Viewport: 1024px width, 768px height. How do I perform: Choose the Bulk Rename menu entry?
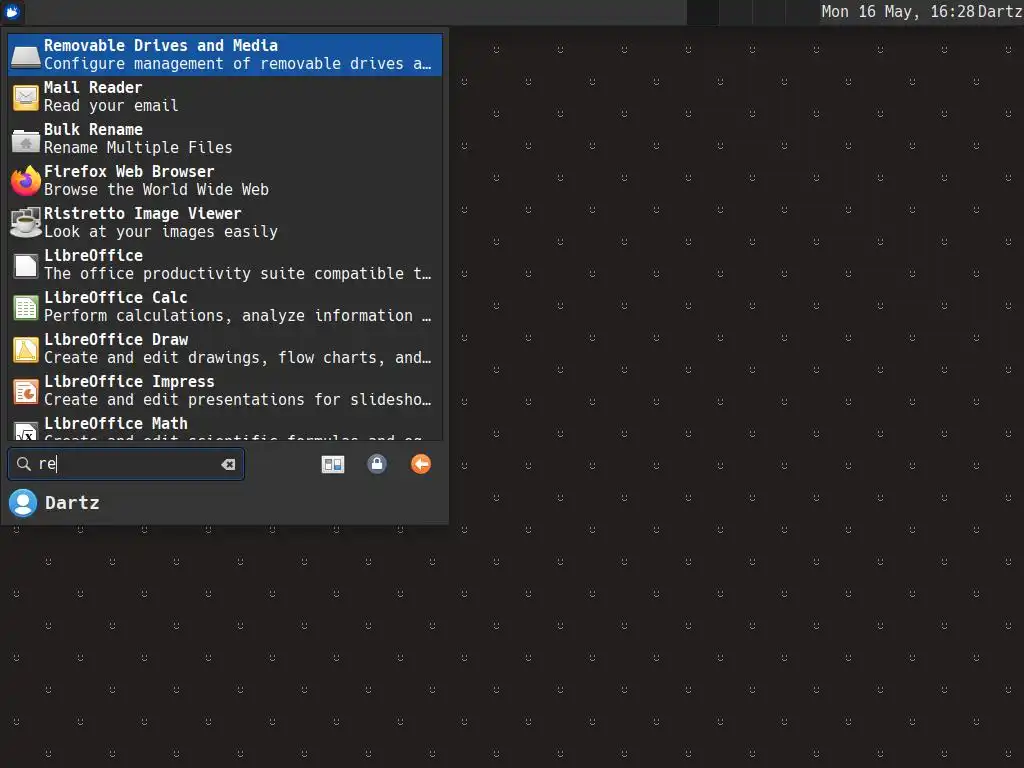[225, 138]
